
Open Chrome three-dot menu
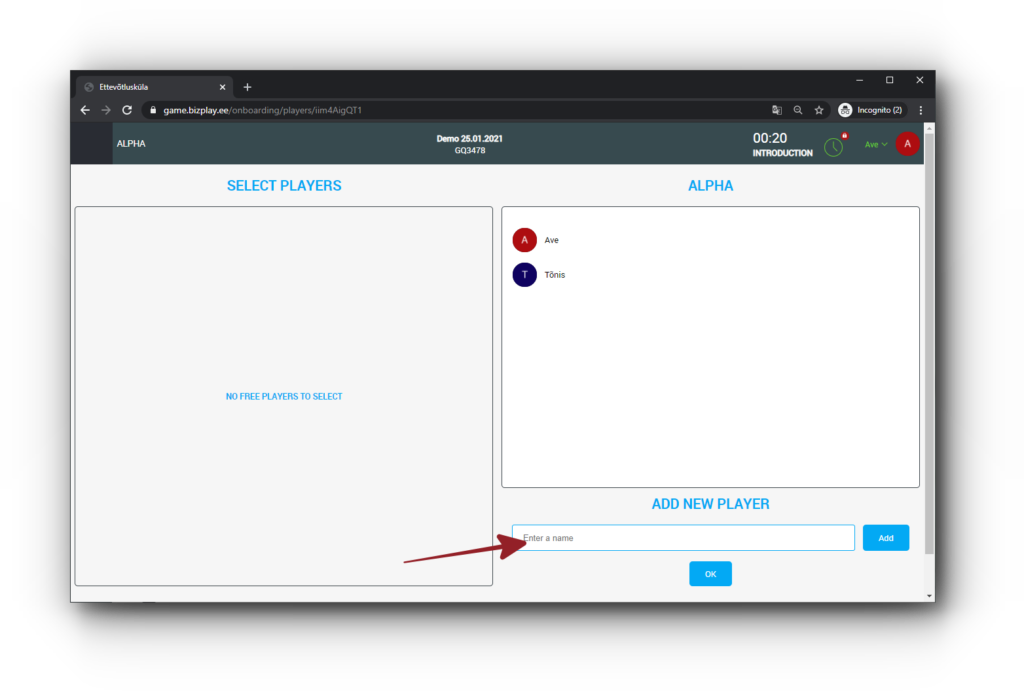(920, 110)
